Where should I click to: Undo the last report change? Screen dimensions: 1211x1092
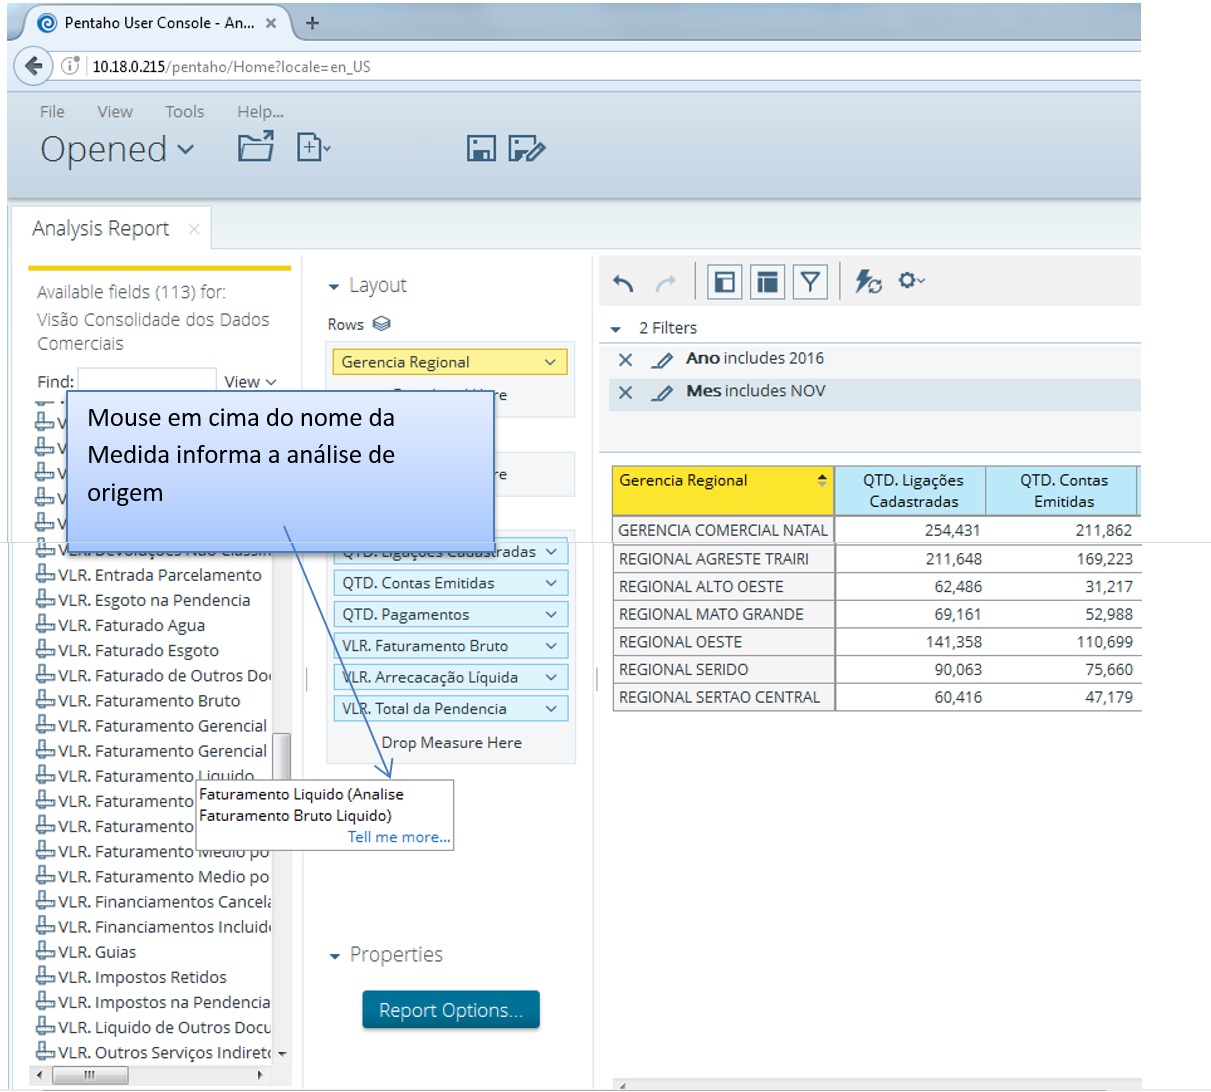(621, 283)
